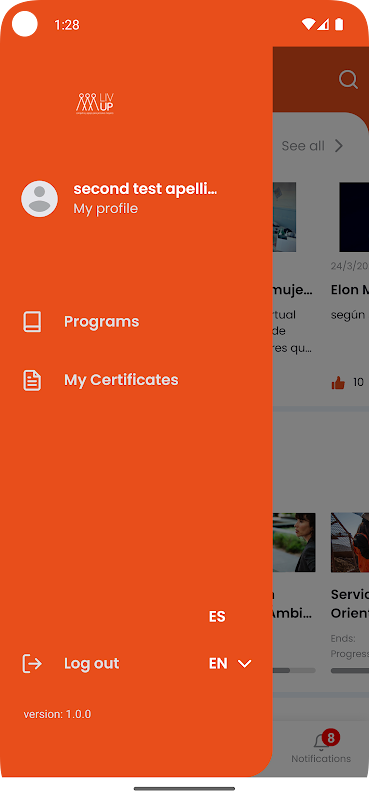Tap the Log out arrow icon
The image size is (369, 800).
click(x=32, y=663)
